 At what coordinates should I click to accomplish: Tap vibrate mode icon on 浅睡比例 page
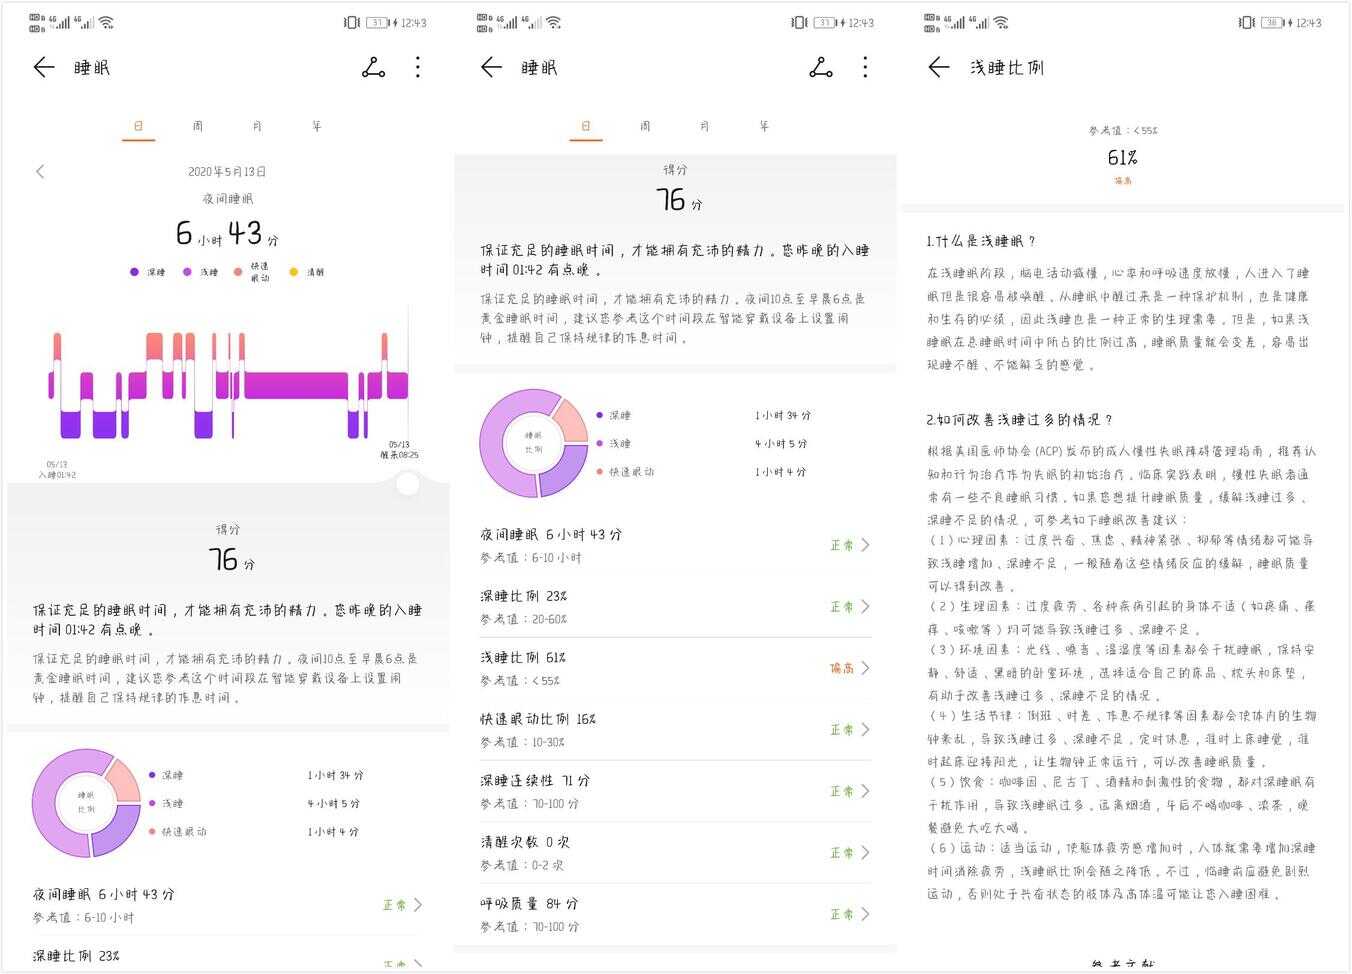click(x=1246, y=22)
